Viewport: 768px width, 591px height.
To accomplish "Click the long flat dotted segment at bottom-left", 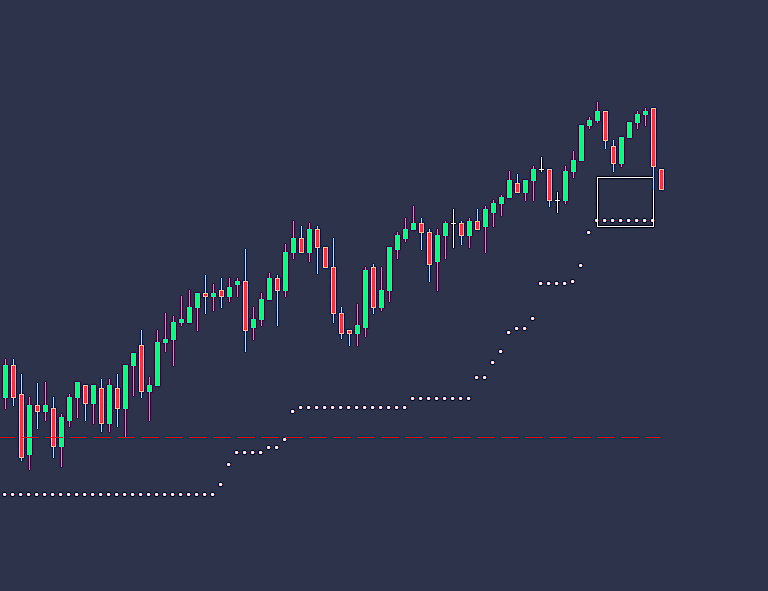I will coord(110,494).
